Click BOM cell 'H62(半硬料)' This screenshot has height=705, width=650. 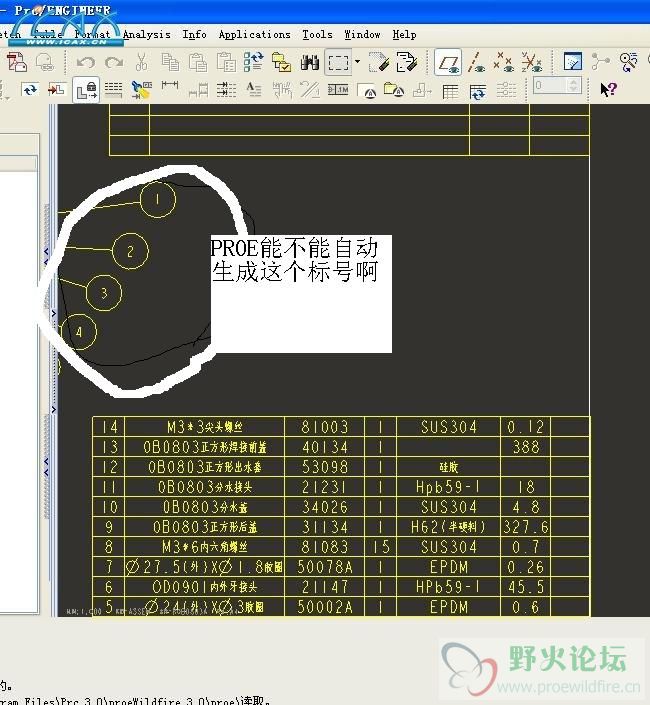(448, 527)
